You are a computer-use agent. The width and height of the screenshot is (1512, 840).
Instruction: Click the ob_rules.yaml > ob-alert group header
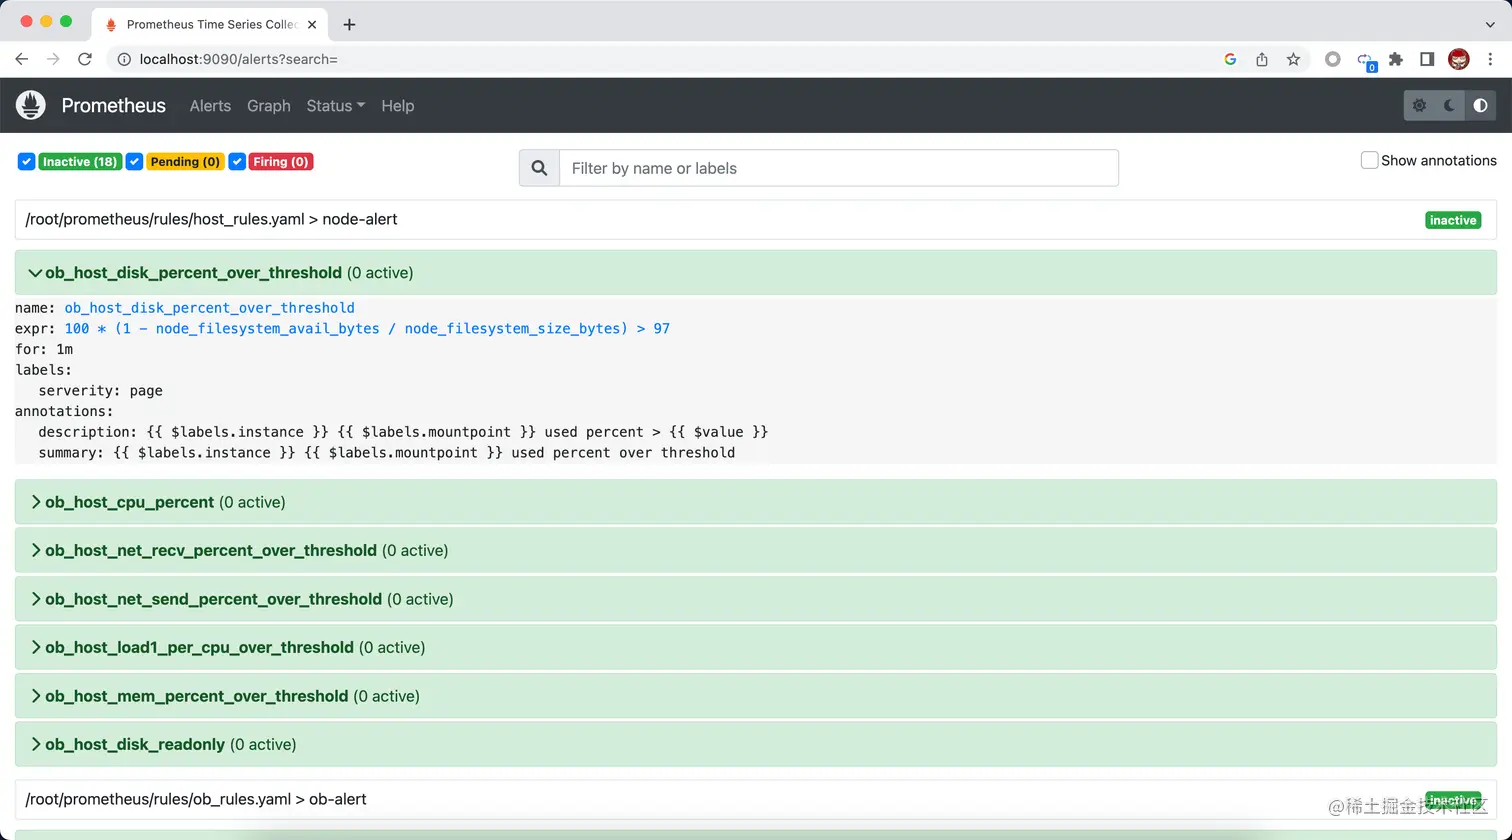(x=755, y=799)
